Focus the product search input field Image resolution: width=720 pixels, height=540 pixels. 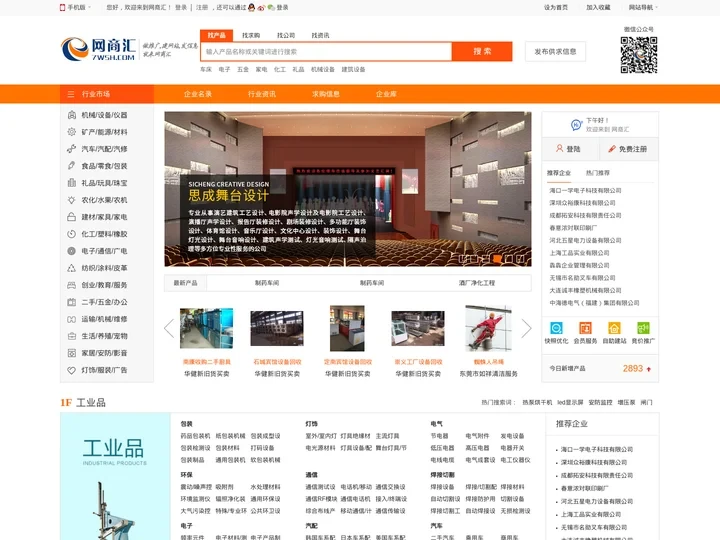326,51
